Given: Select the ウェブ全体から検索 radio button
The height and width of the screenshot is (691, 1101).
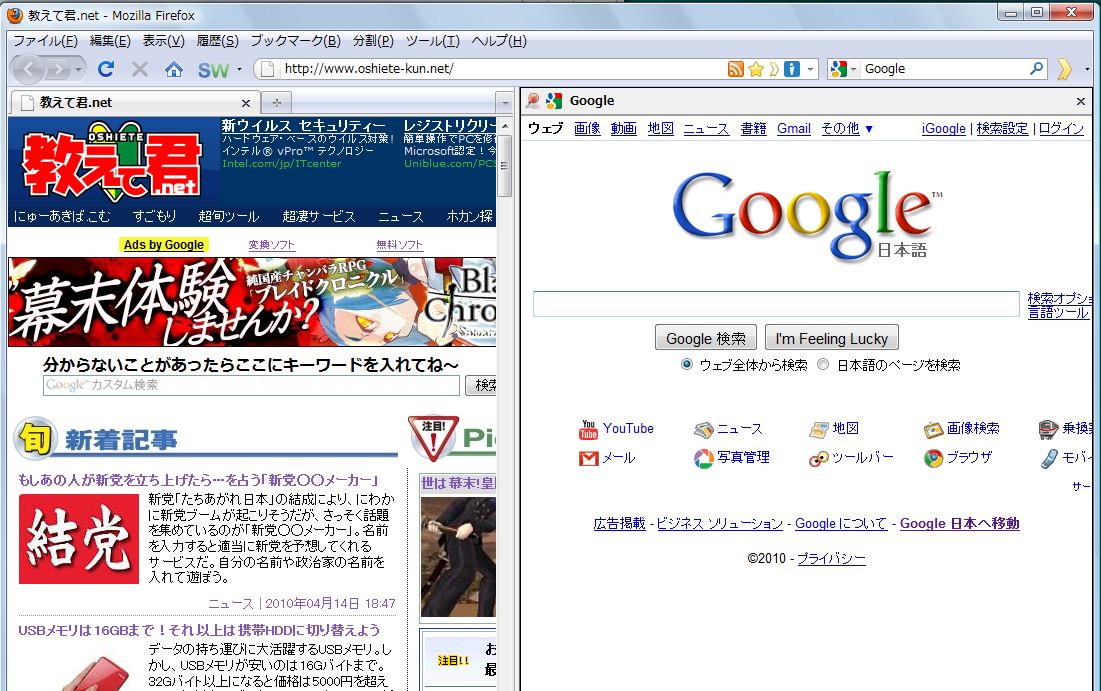Looking at the screenshot, I should tap(687, 364).
